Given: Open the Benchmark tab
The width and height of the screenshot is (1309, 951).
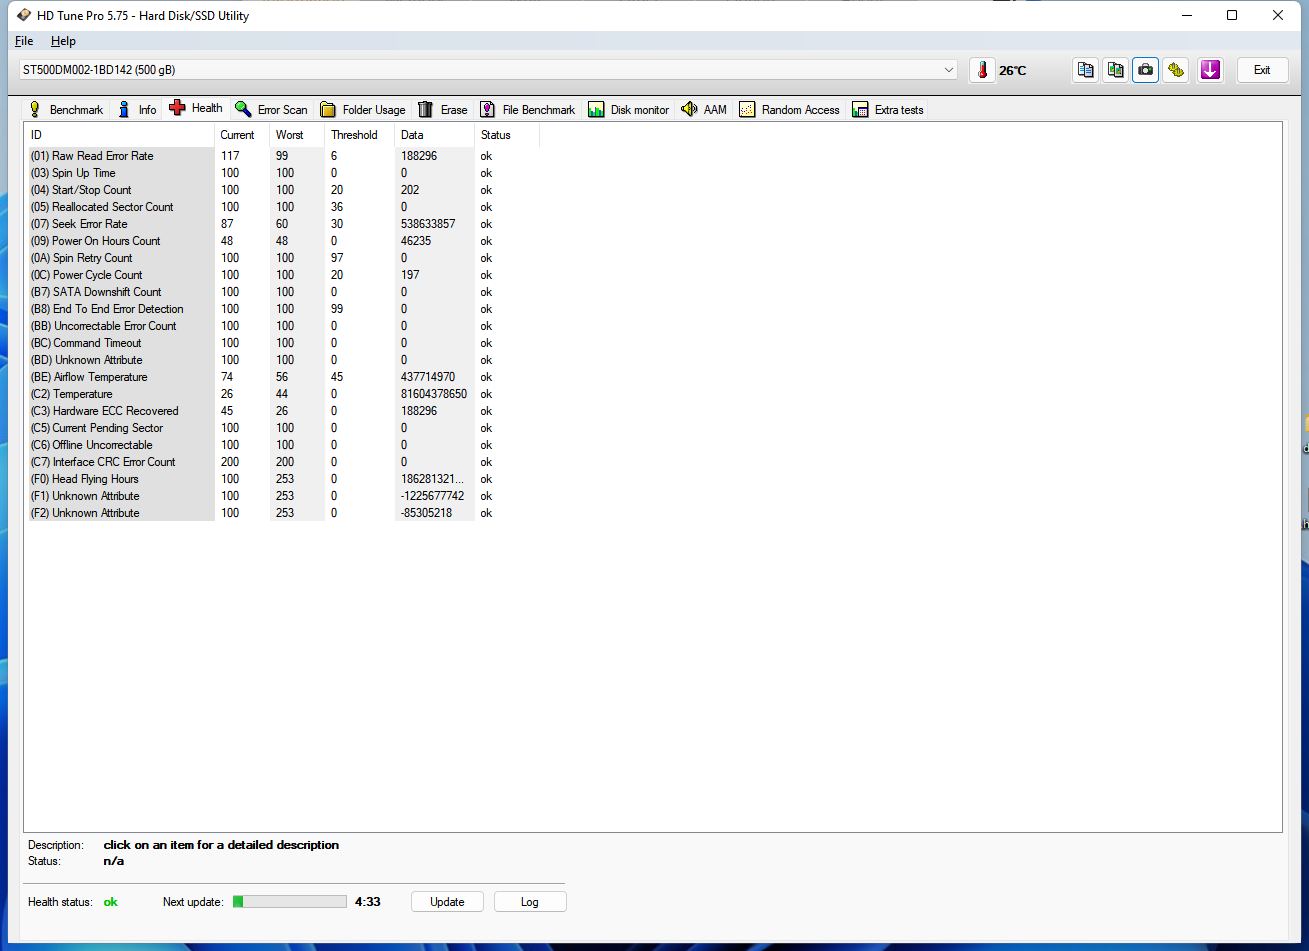Looking at the screenshot, I should pos(66,110).
